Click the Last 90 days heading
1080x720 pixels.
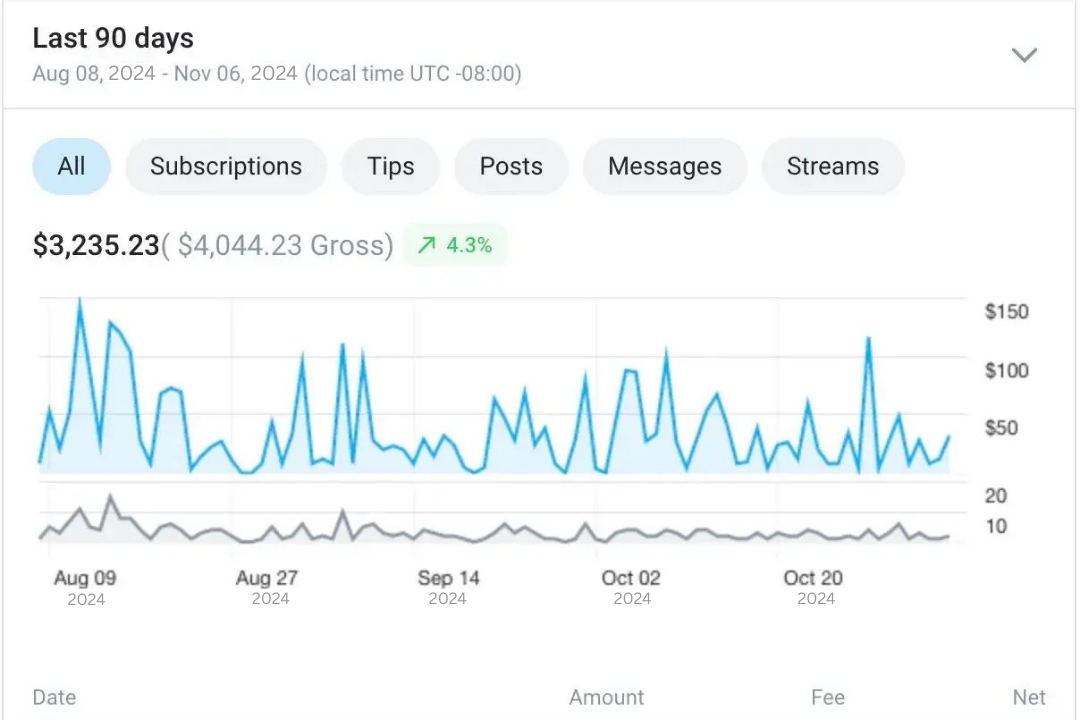[x=113, y=39]
